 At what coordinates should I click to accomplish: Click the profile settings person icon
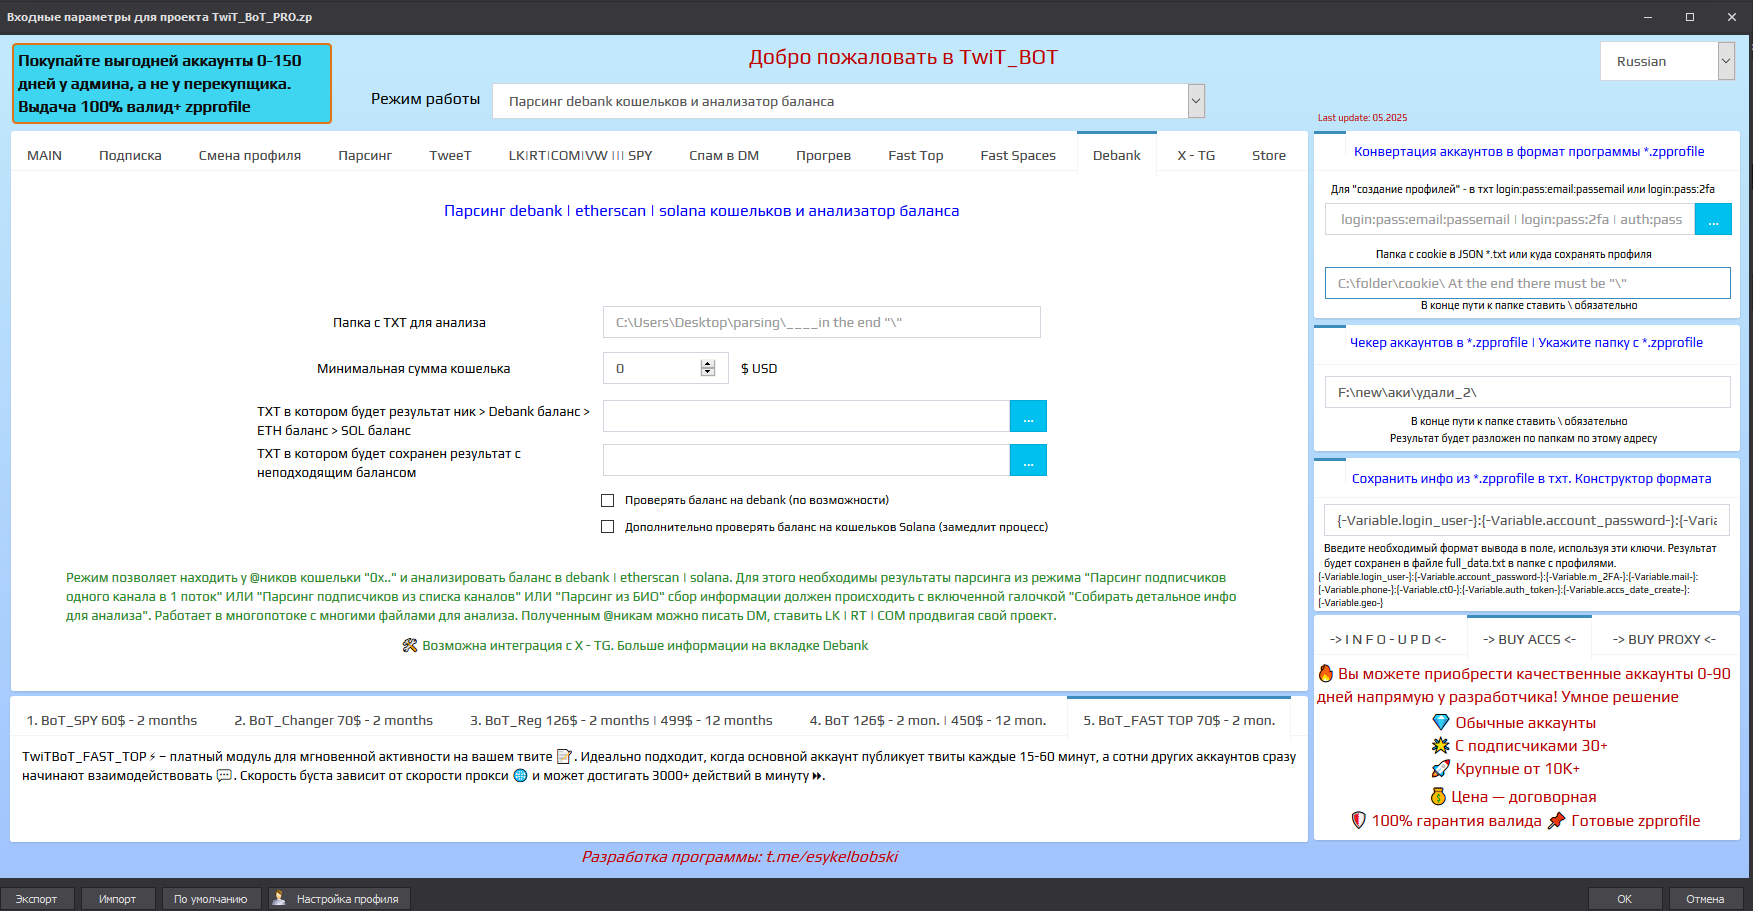pyautogui.click(x=280, y=898)
